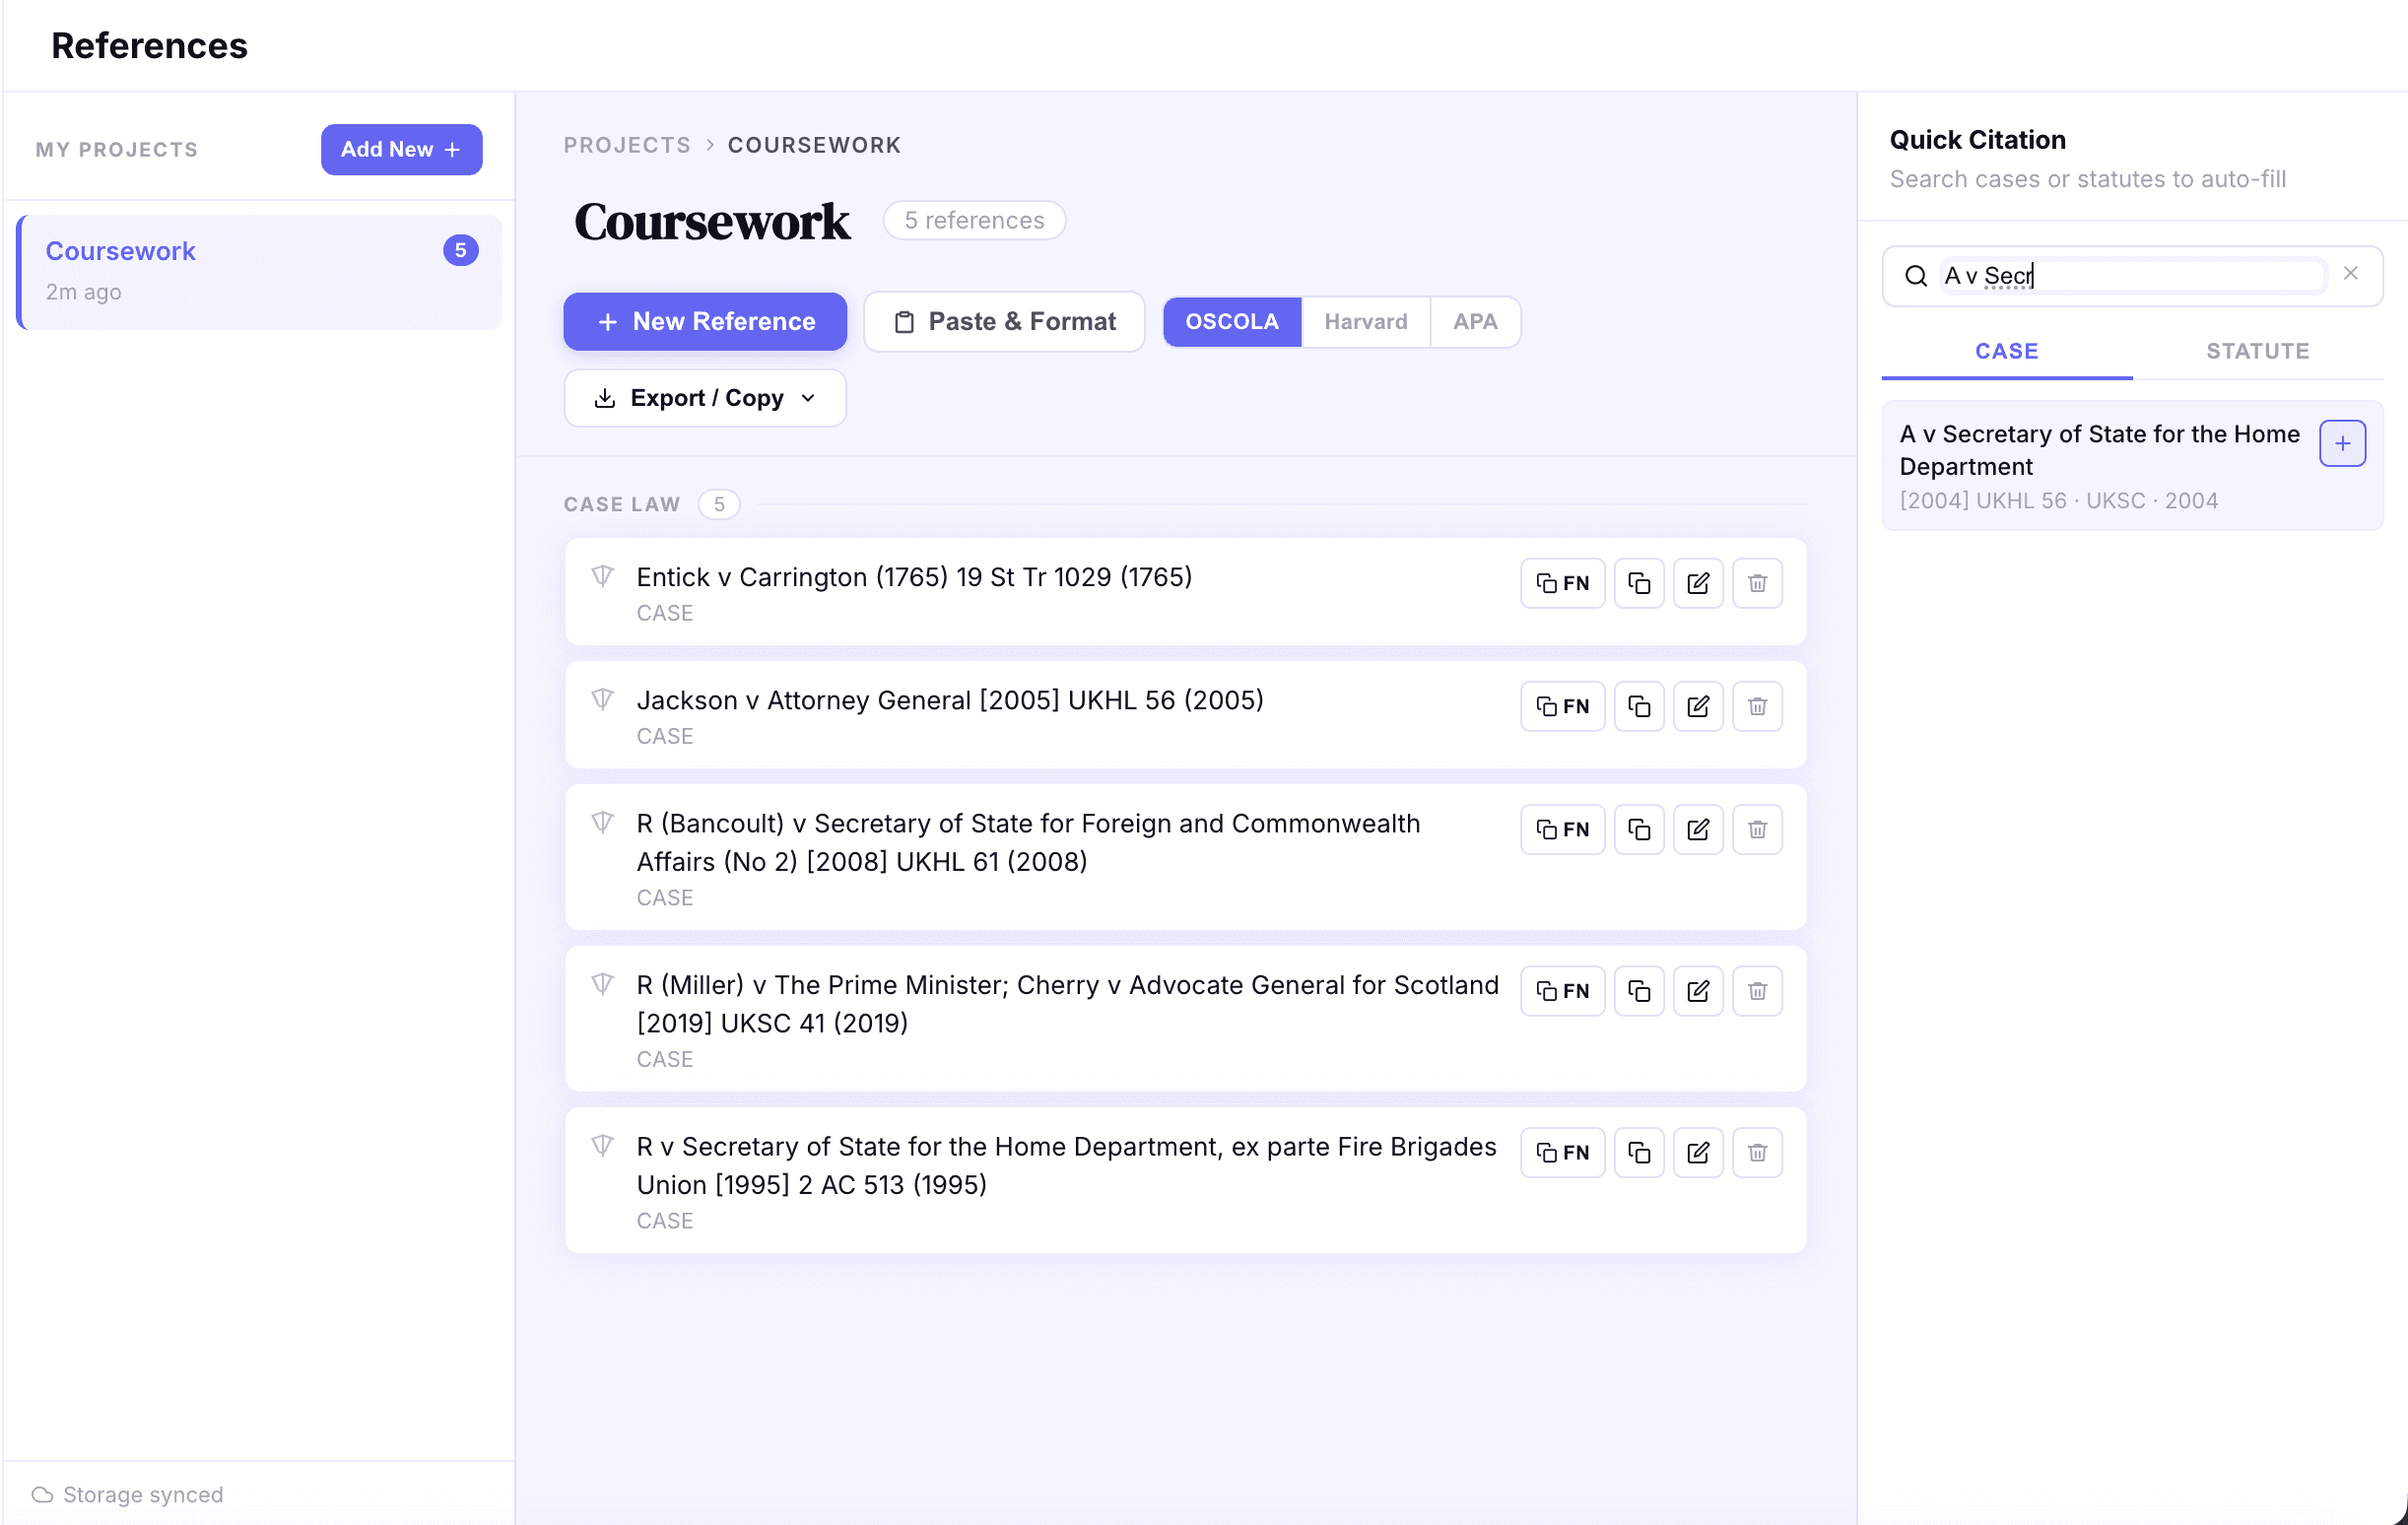The height and width of the screenshot is (1525, 2408).
Task: Edit the Entick v Carrington reference
Action: tap(1697, 583)
